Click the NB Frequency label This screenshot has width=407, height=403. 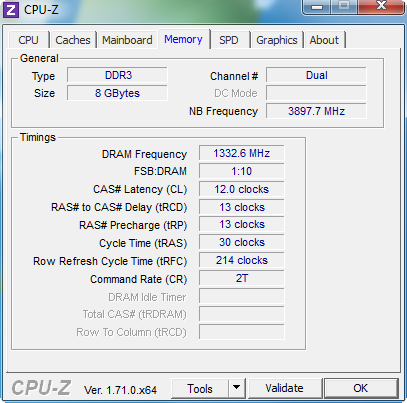(x=223, y=111)
